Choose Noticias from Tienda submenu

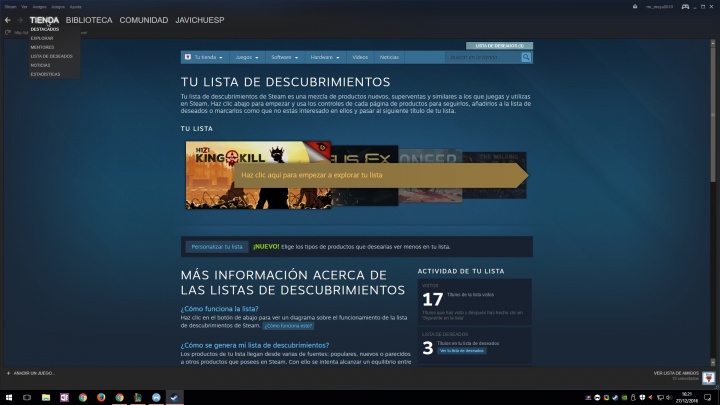[x=40, y=65]
